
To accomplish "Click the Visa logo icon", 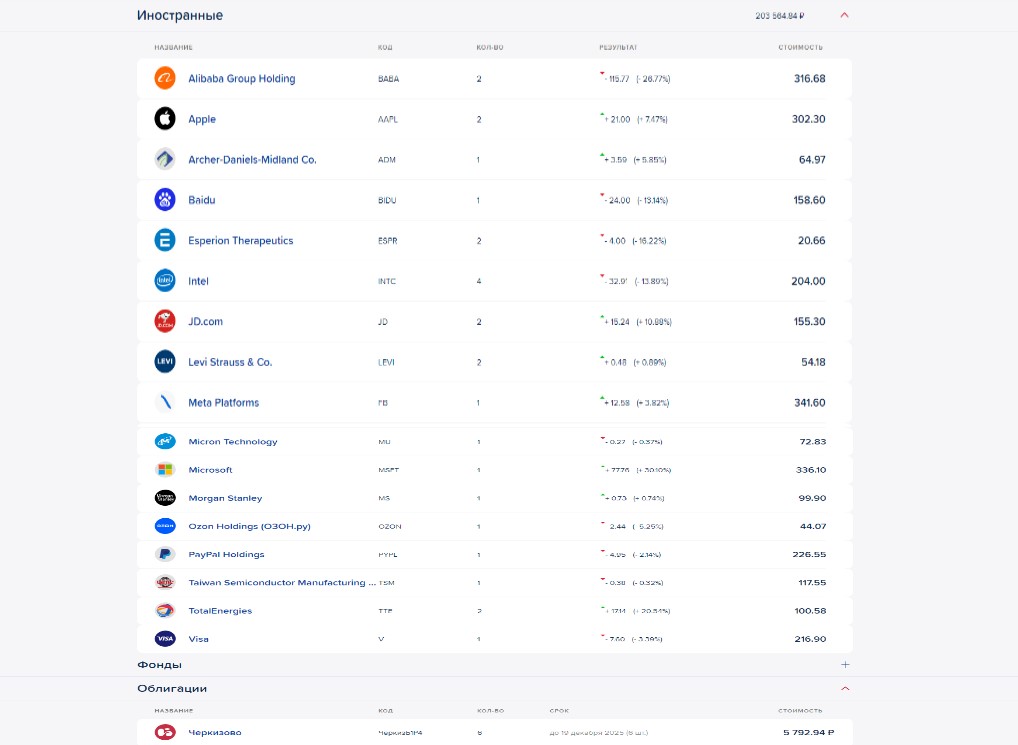I will pos(165,639).
